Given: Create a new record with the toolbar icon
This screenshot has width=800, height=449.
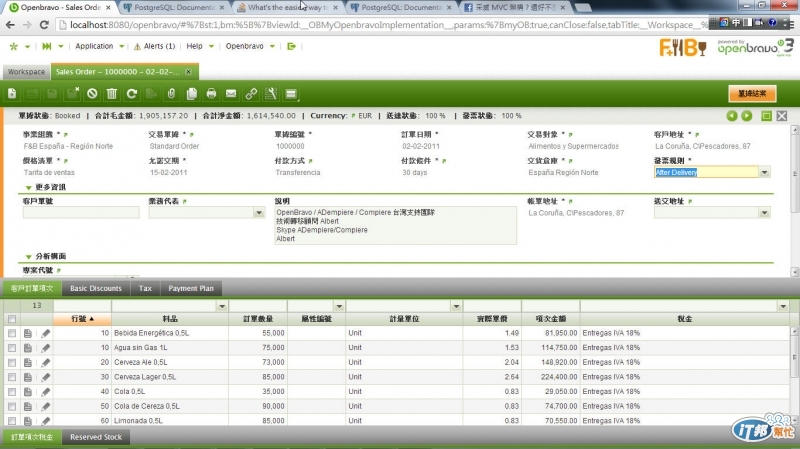Looking at the screenshot, I should point(12,94).
